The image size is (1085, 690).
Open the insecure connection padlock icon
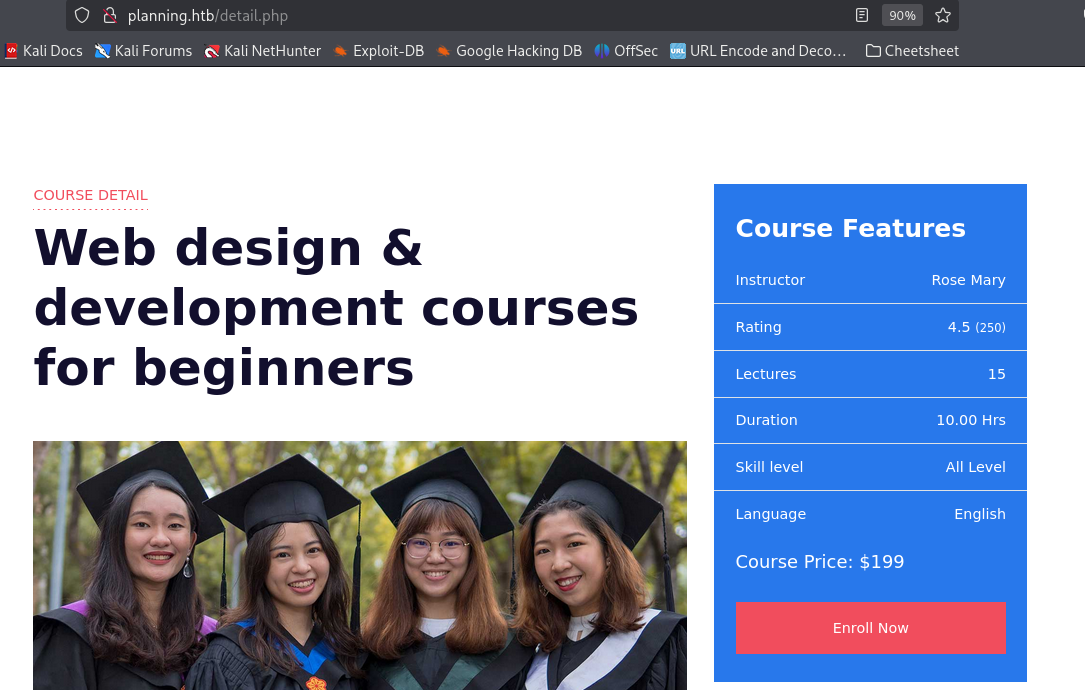click(x=109, y=15)
